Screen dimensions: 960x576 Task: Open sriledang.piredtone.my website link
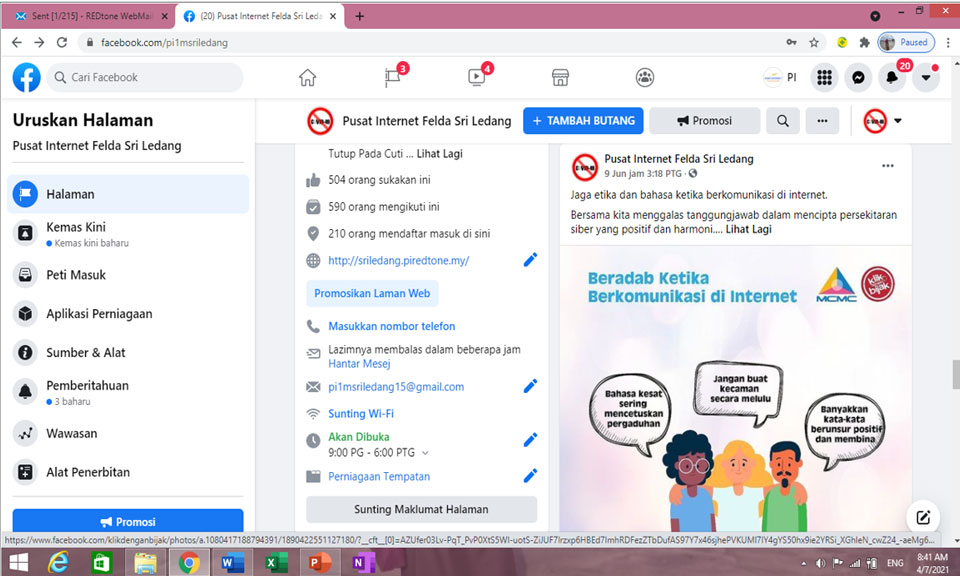pos(398,261)
